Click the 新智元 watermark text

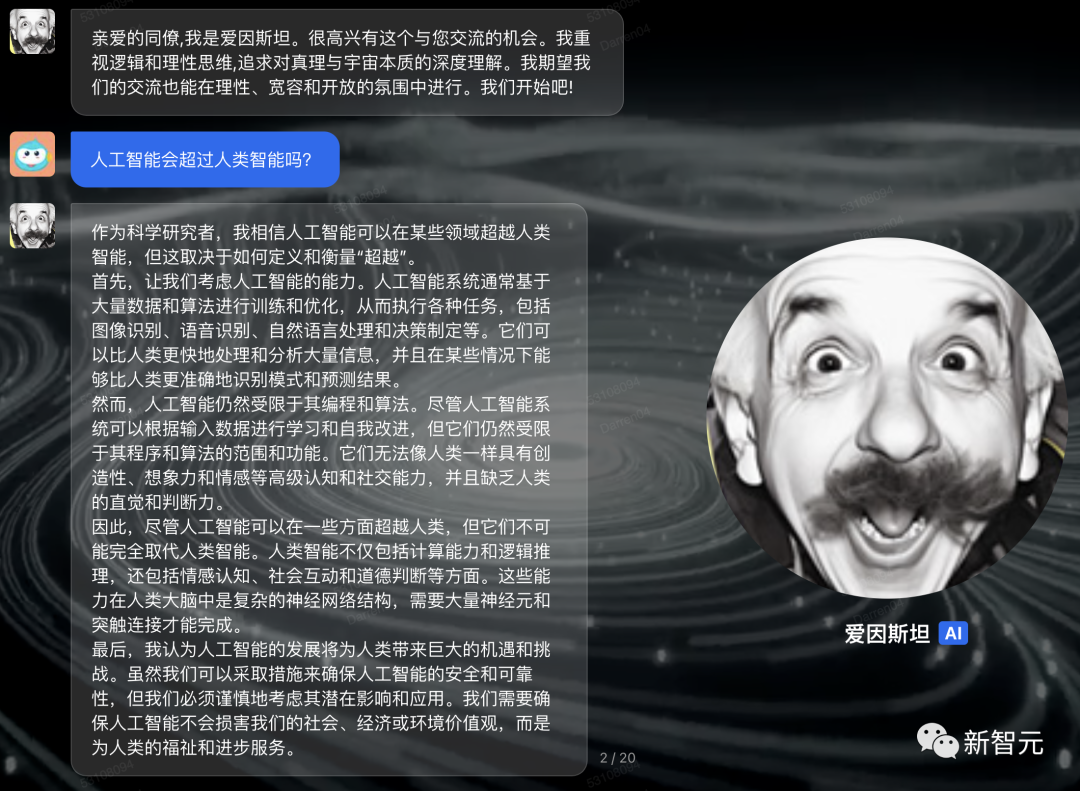1003,742
